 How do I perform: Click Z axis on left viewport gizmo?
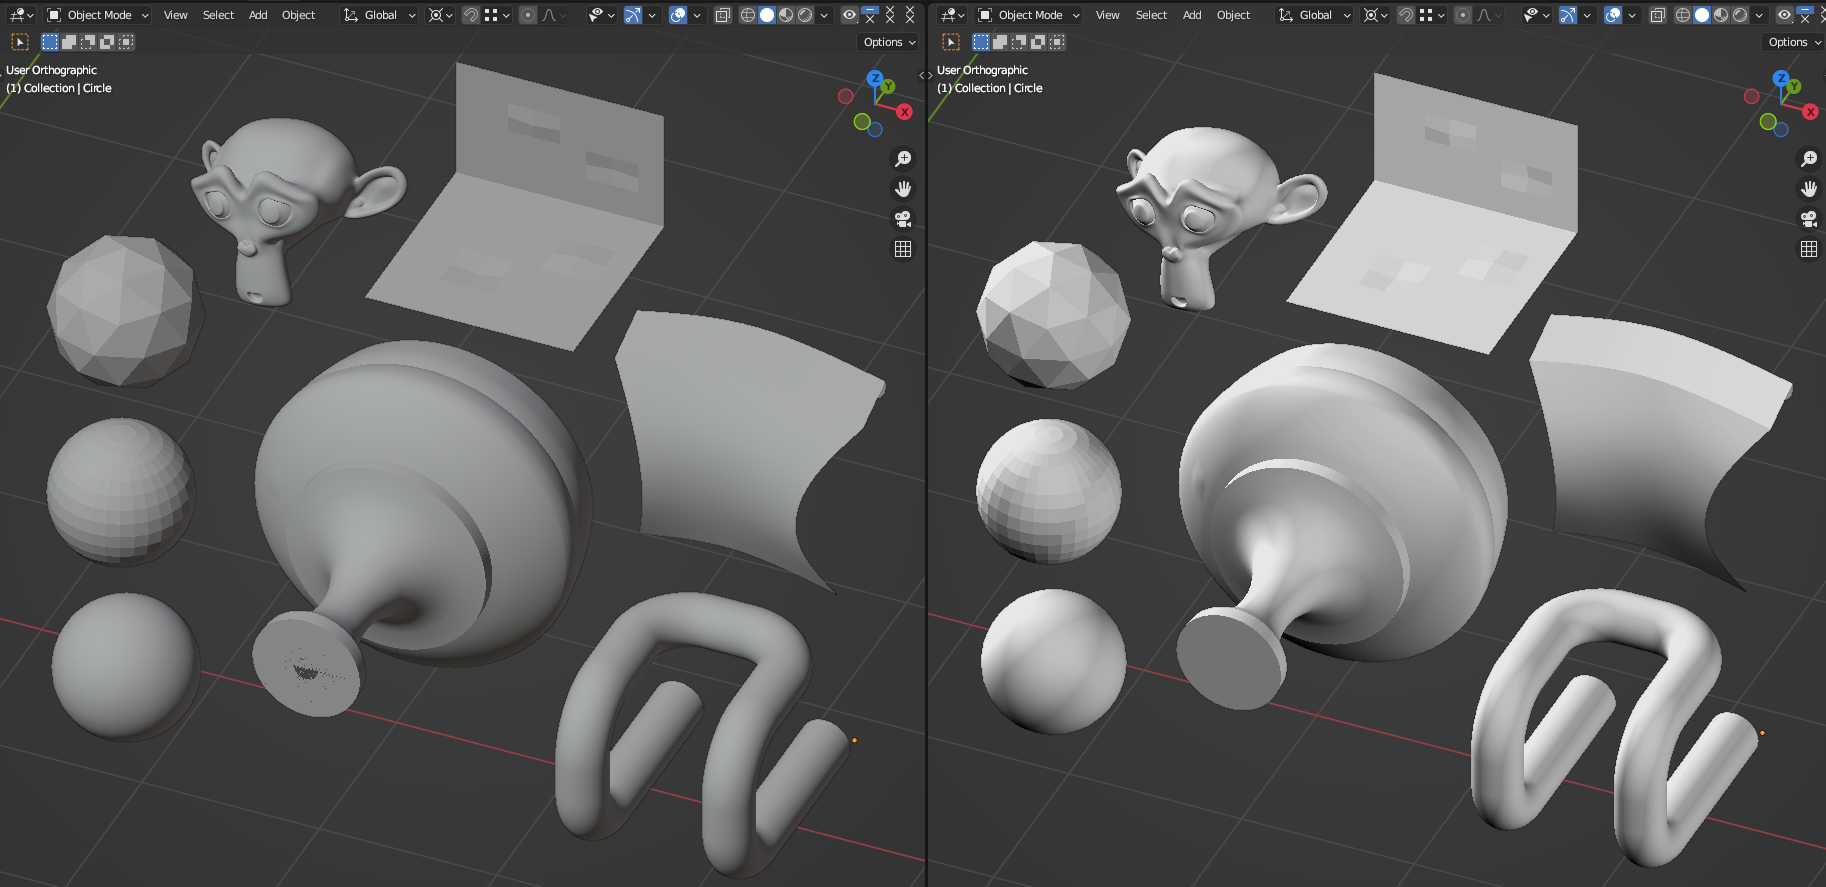pyautogui.click(x=875, y=78)
